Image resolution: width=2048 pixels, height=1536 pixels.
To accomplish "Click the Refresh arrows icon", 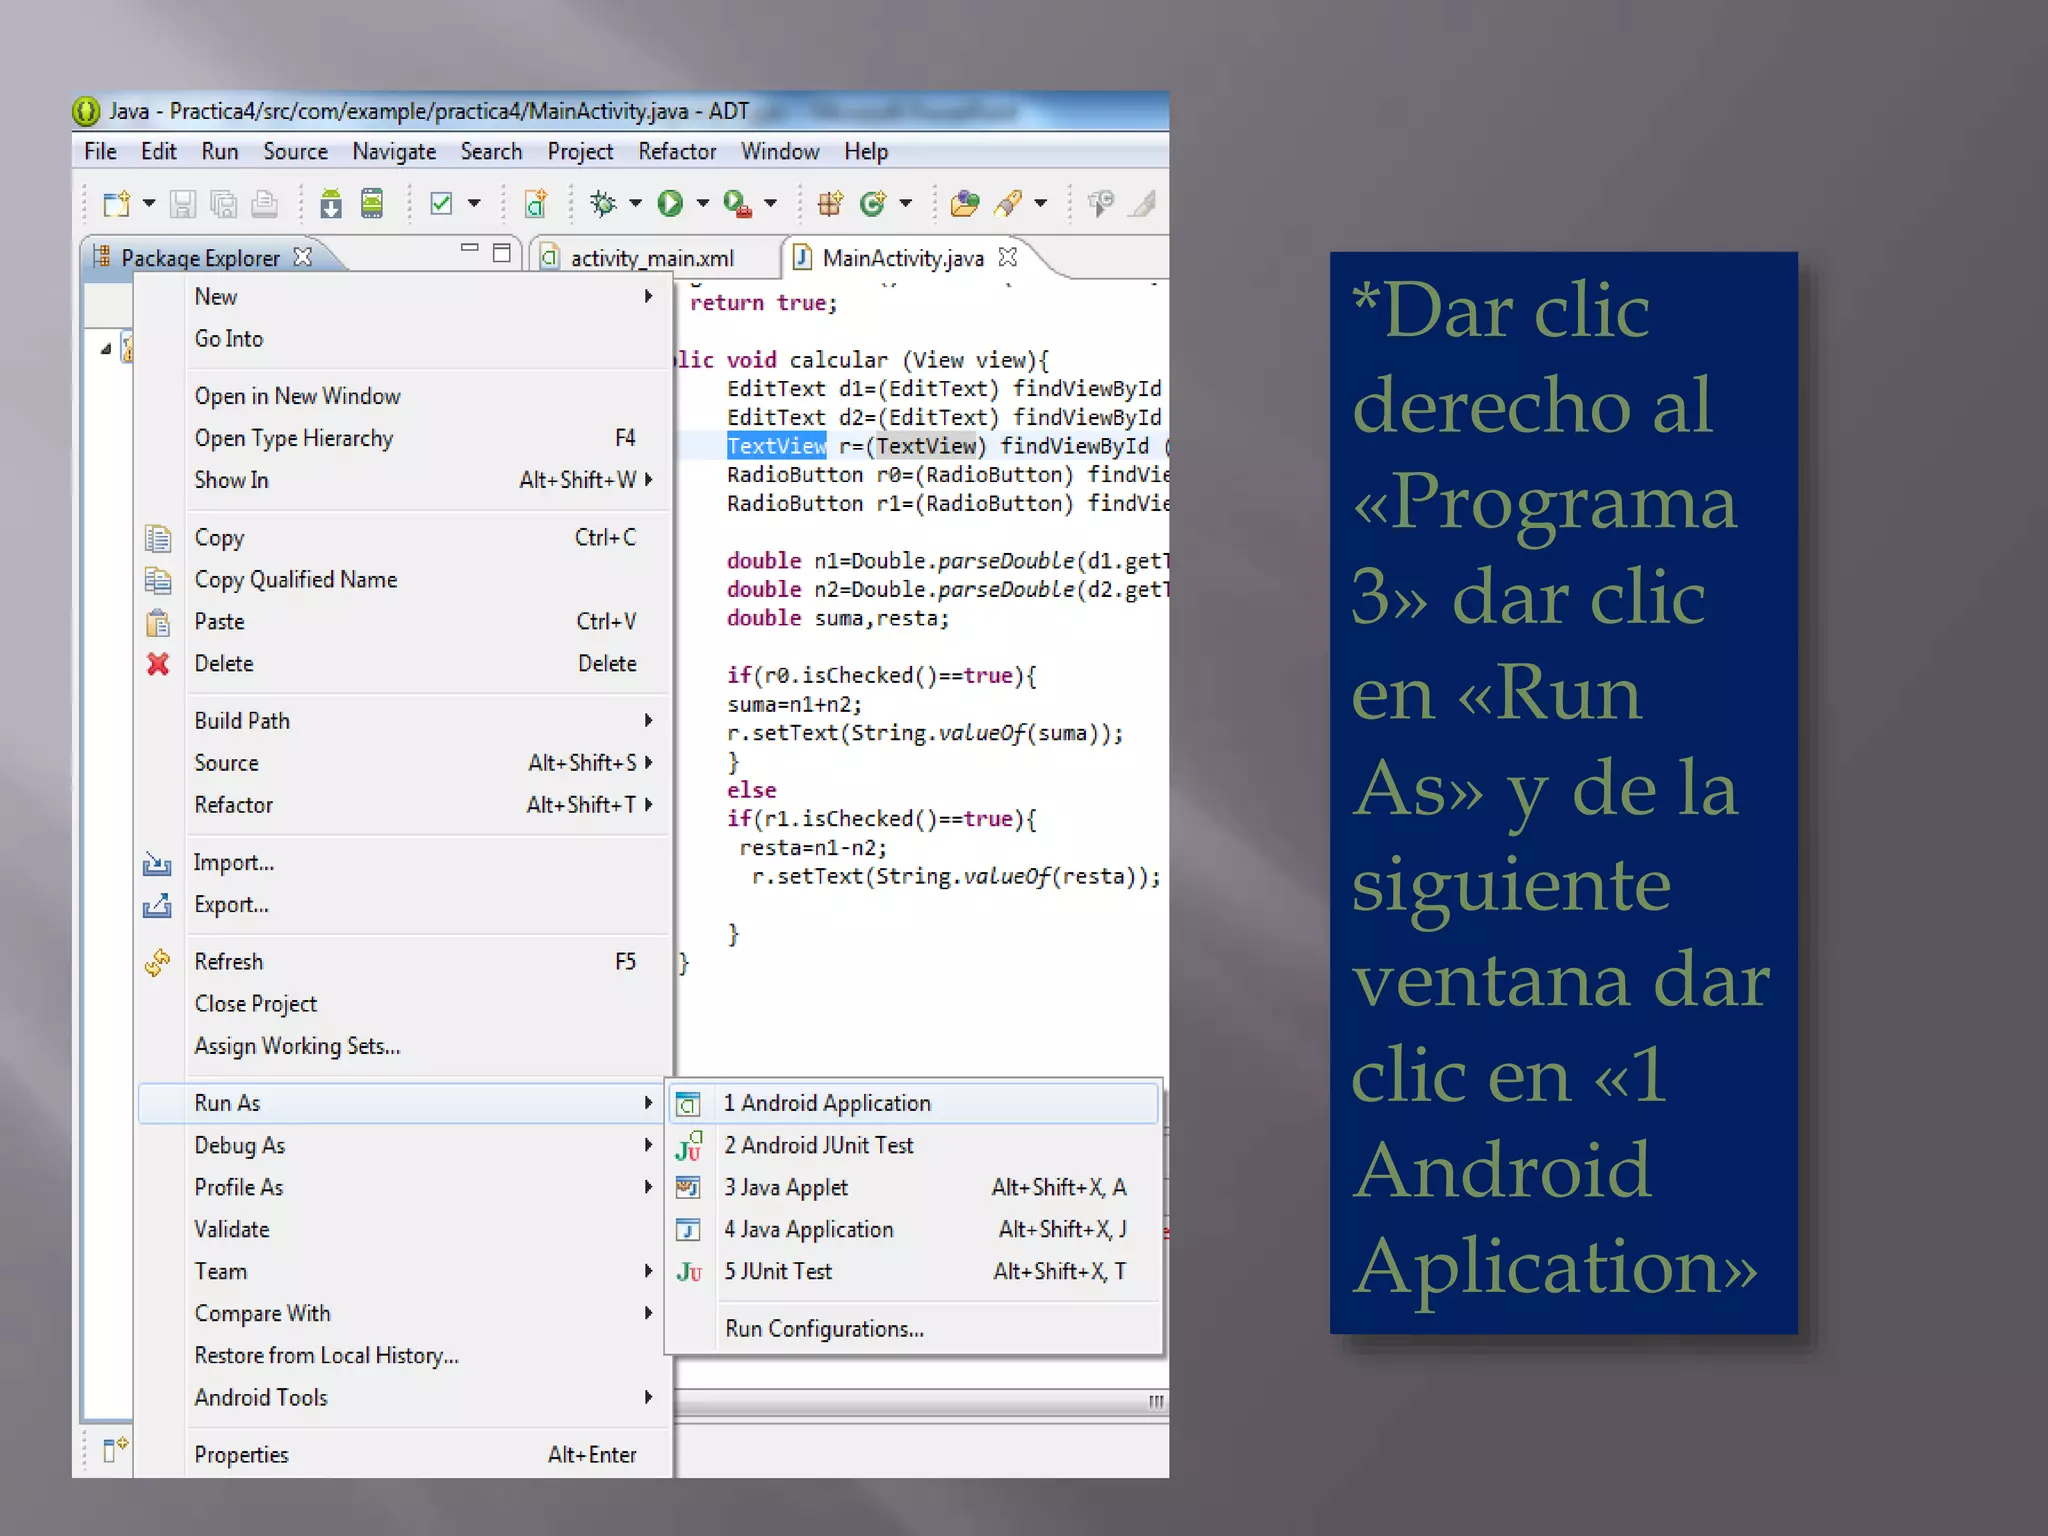I will coord(157,962).
